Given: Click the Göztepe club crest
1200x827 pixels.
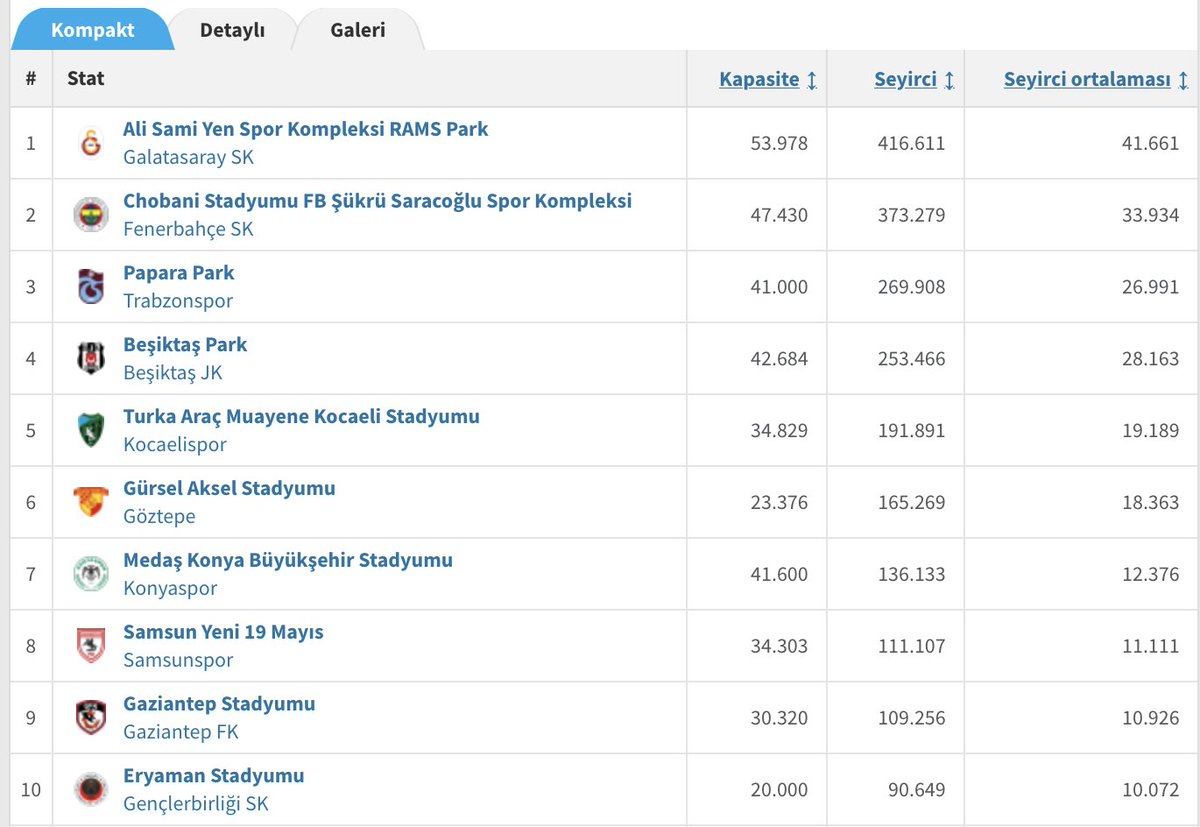Looking at the screenshot, I should (90, 503).
